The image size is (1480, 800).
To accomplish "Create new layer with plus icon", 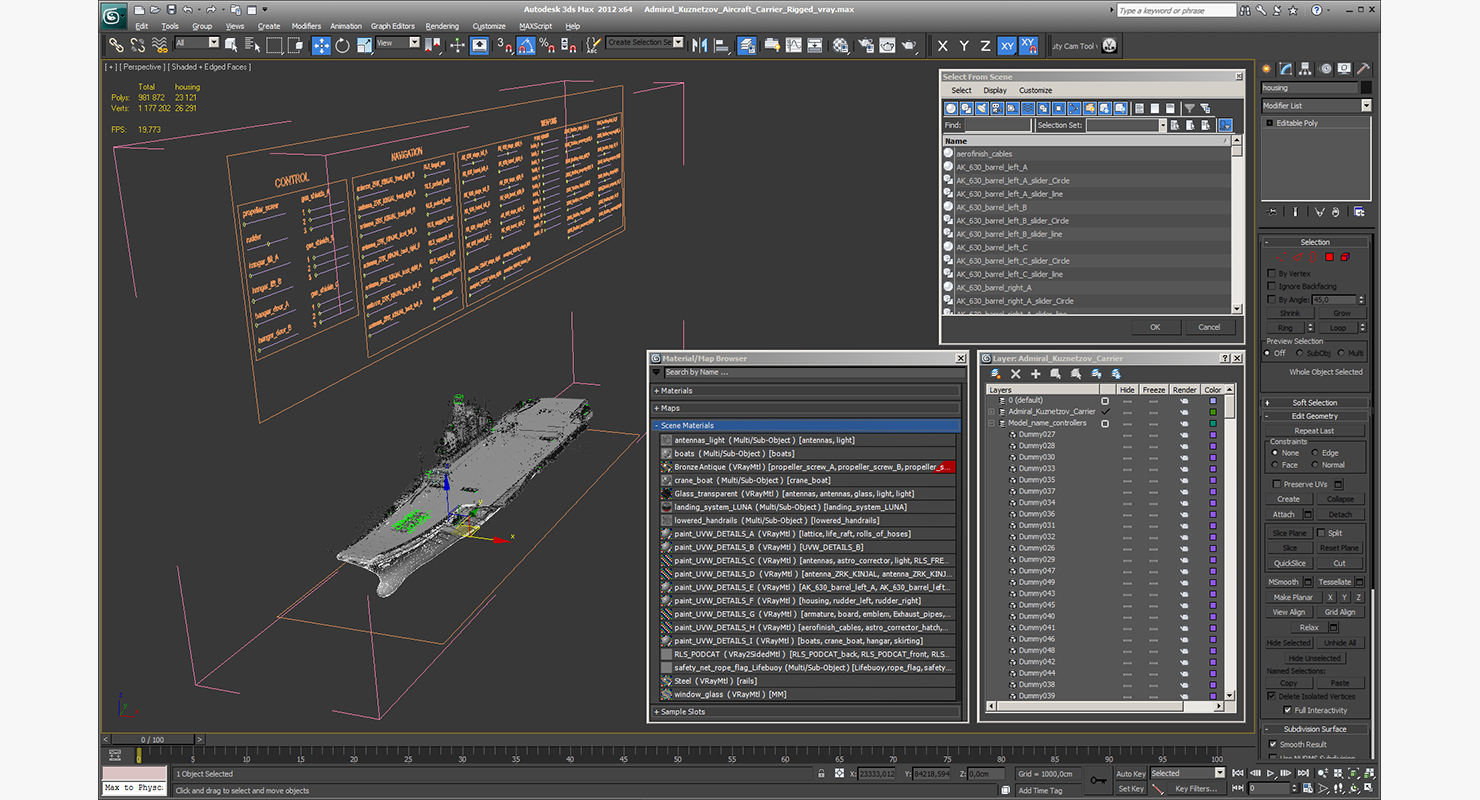I will (1035, 374).
